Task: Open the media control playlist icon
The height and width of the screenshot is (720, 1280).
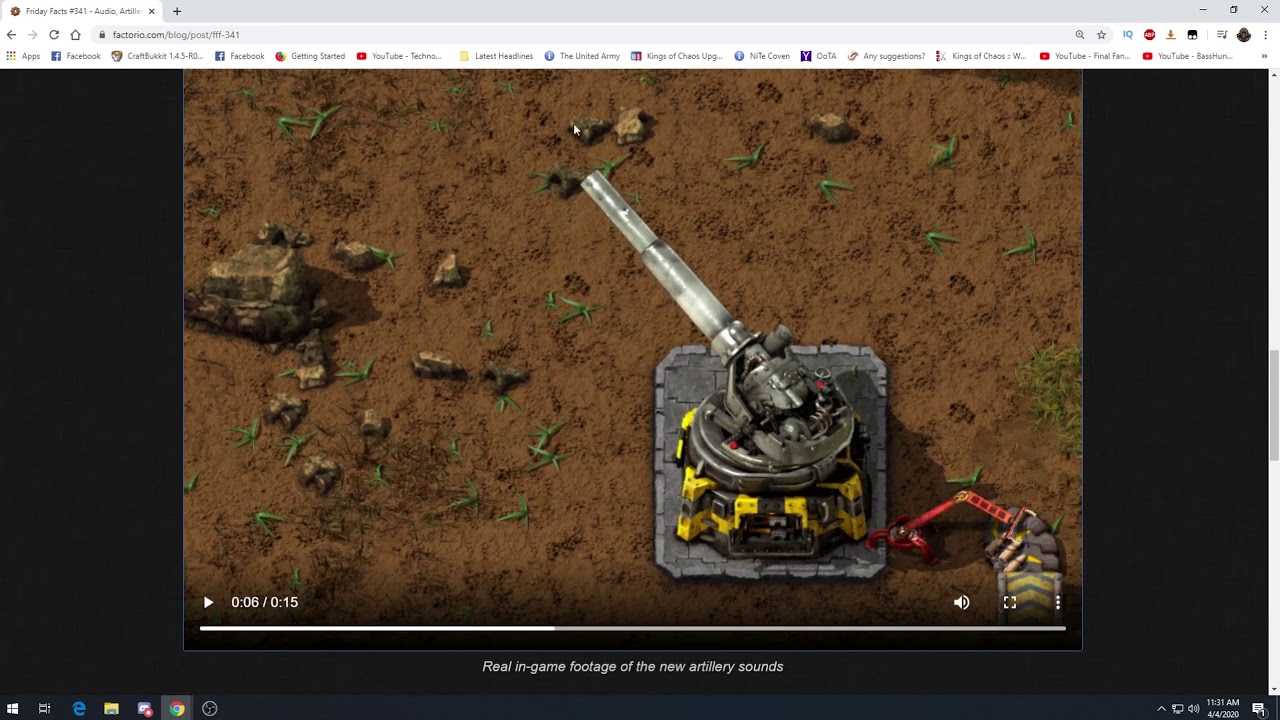Action: (1222, 34)
